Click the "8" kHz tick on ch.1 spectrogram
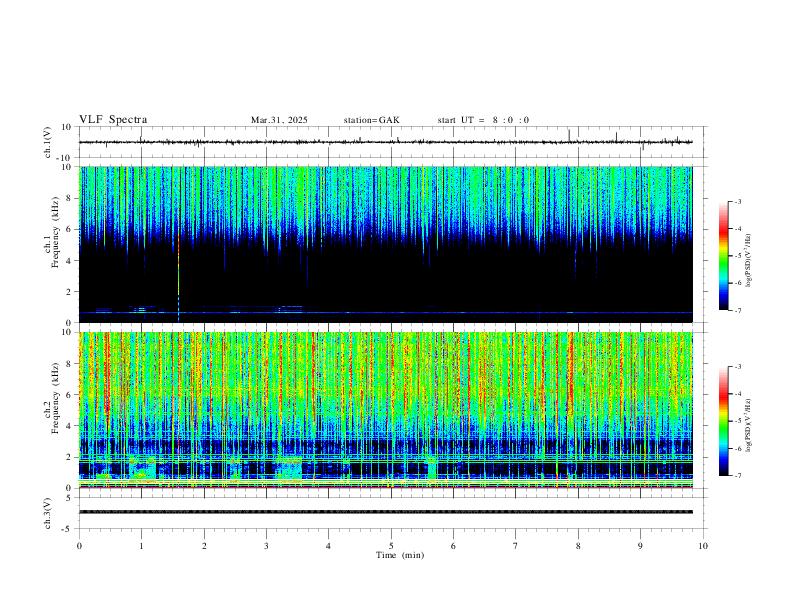 tap(70, 198)
